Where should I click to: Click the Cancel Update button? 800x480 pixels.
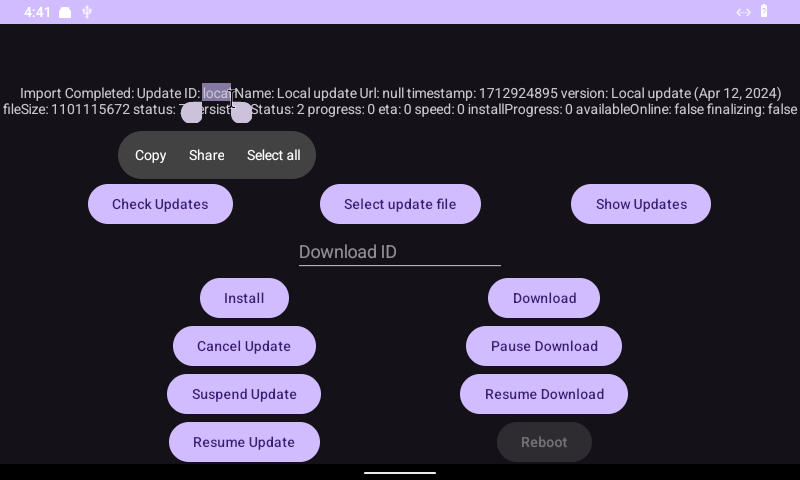244,346
